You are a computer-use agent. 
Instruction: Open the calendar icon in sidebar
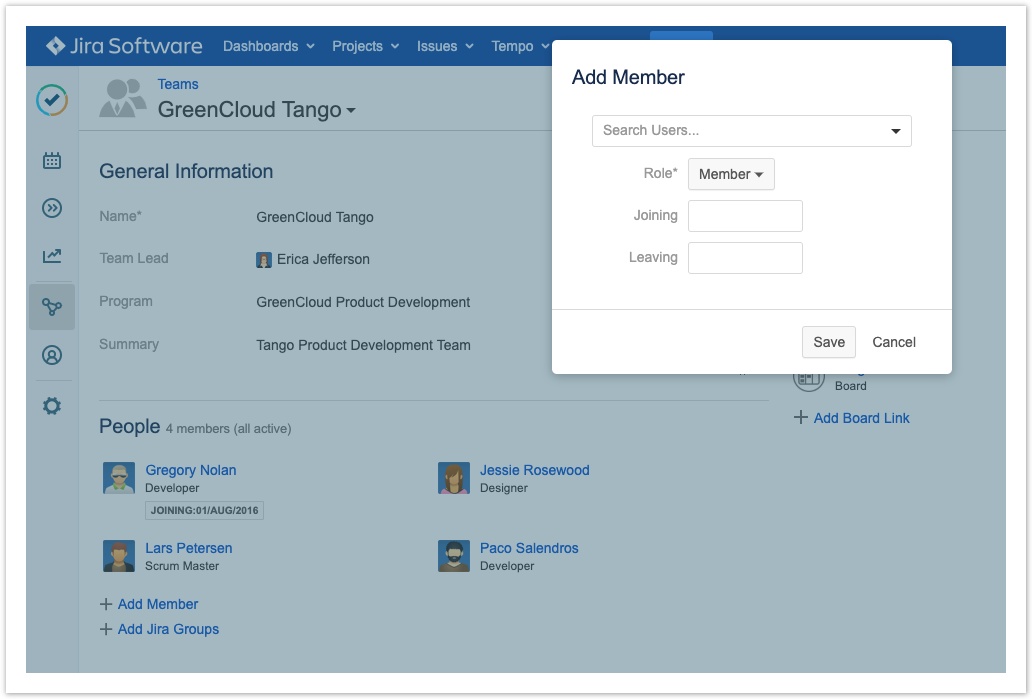click(x=52, y=160)
